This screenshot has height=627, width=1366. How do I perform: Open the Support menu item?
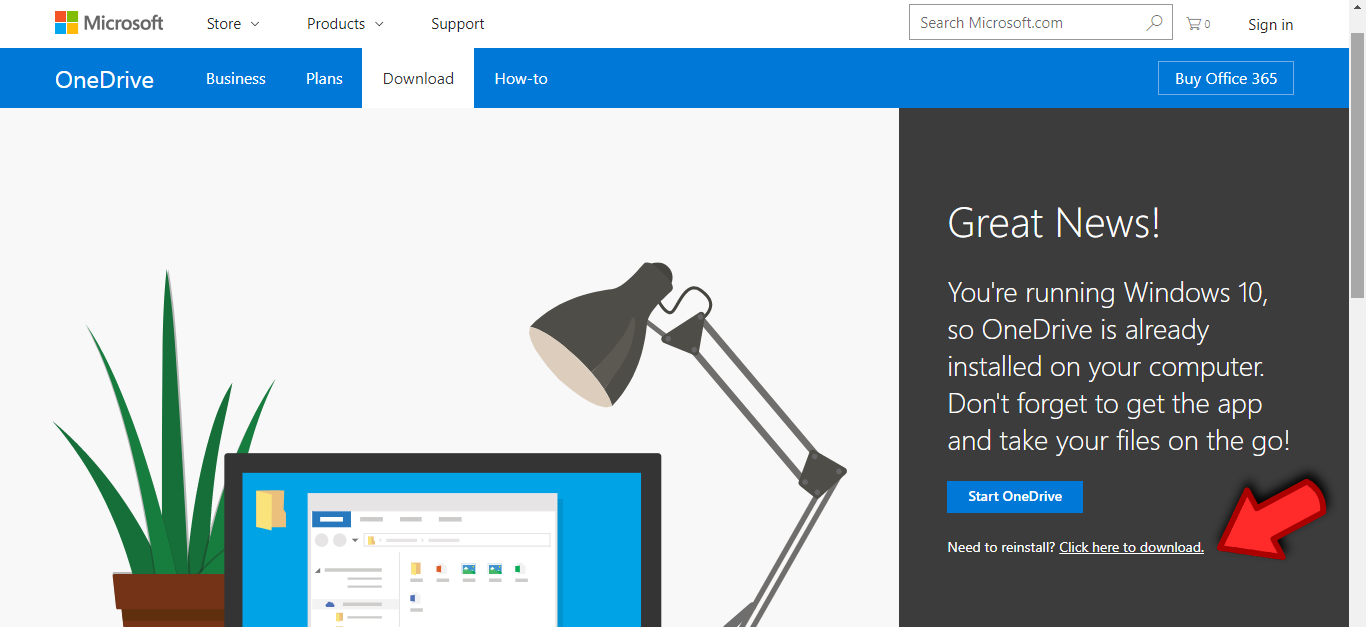(458, 24)
